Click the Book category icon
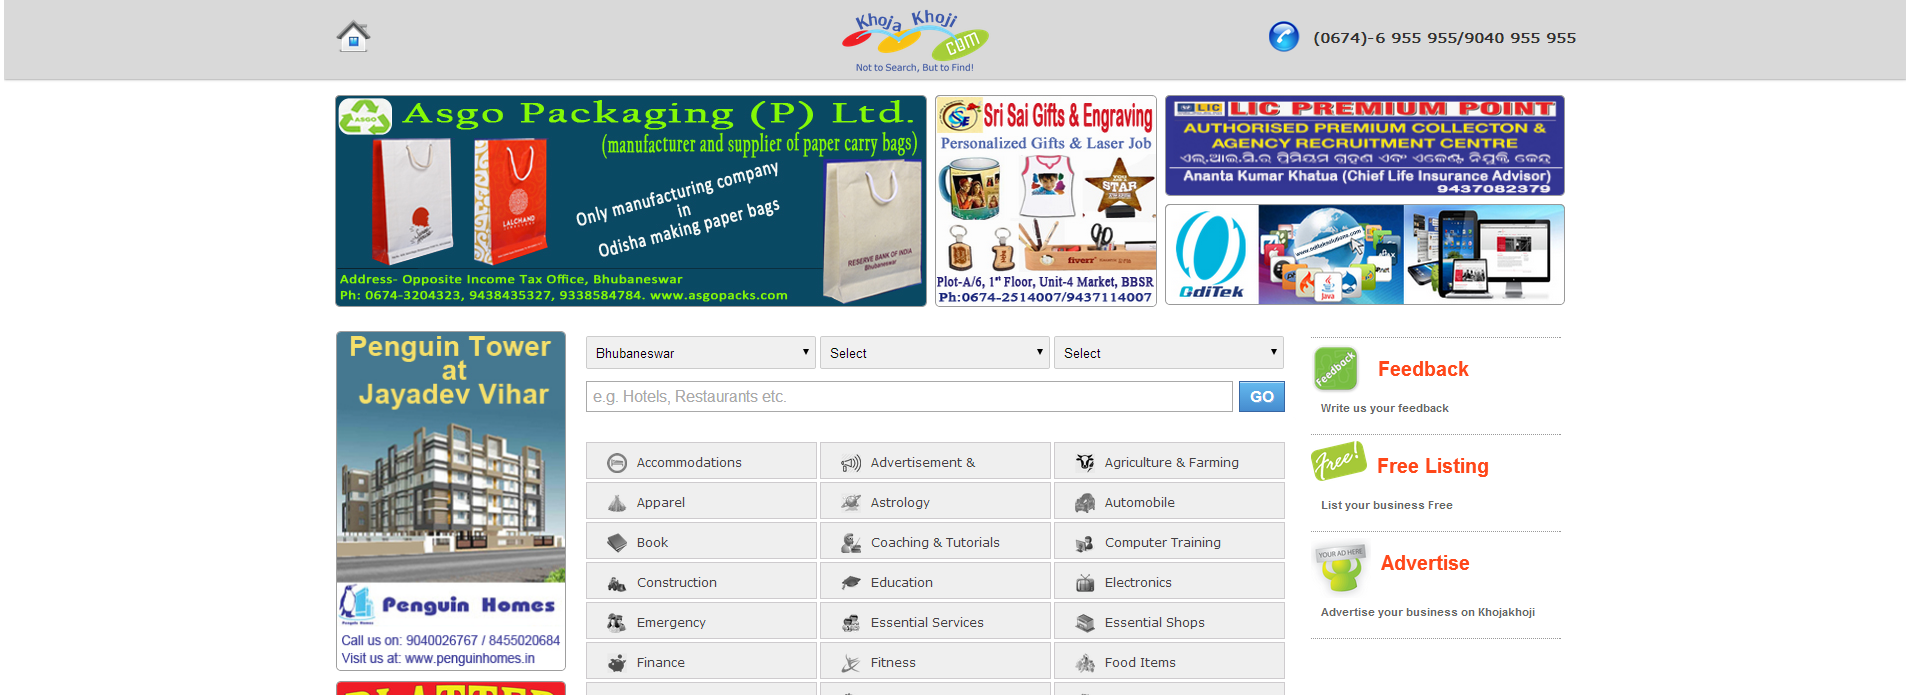 coord(617,543)
